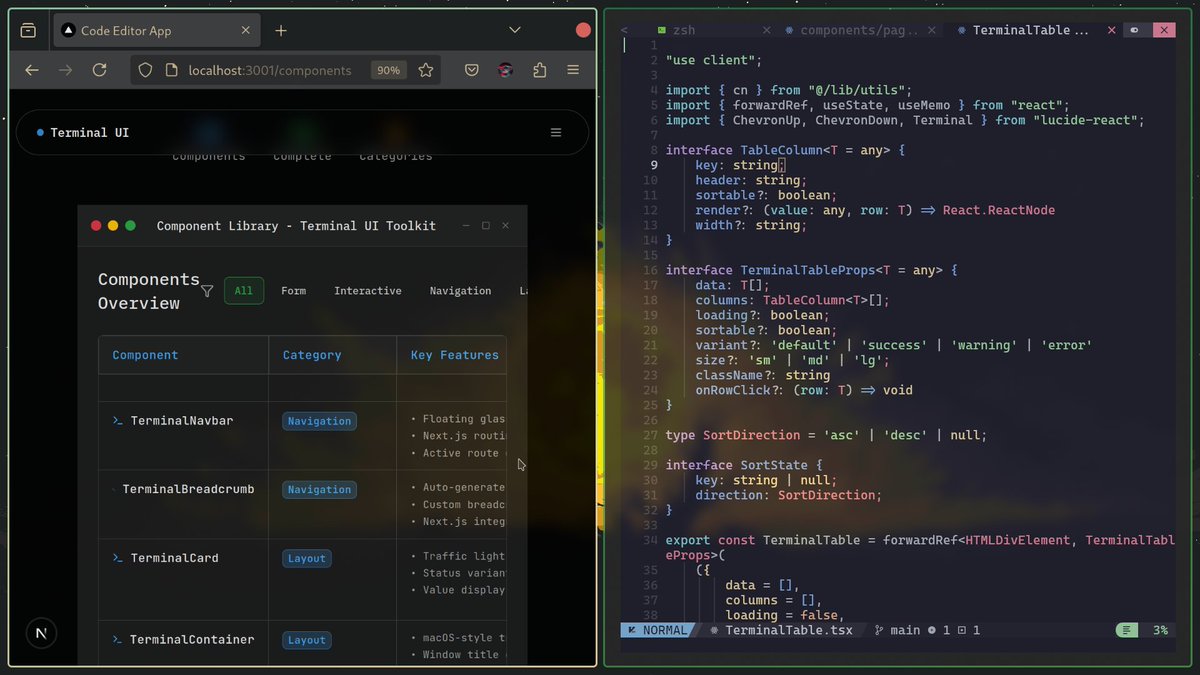Open the Pocket save icon
This screenshot has height=675, width=1200.
[472, 70]
